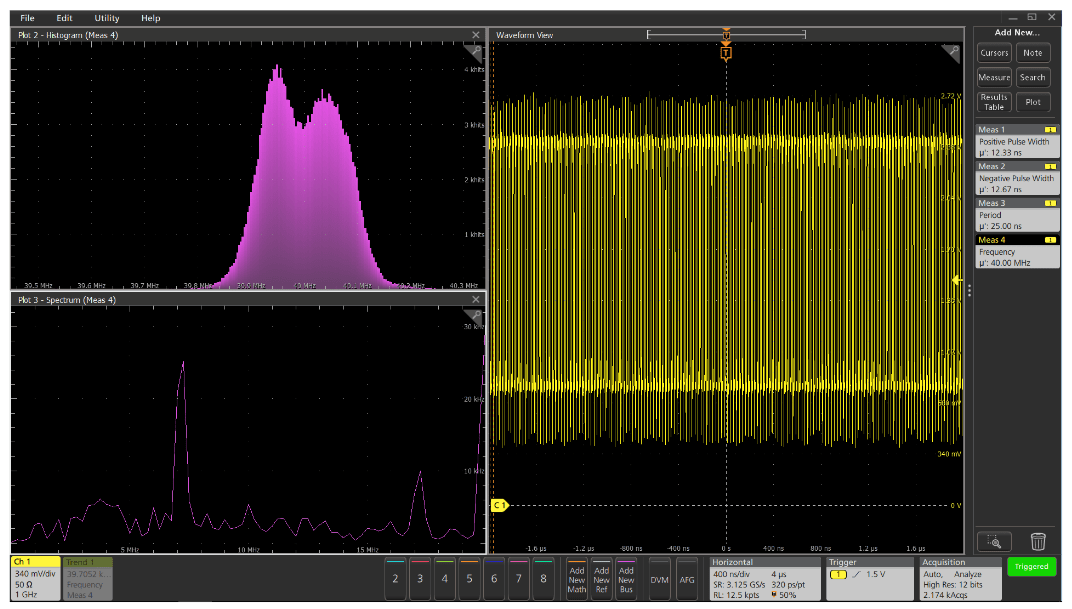1072x609 pixels.
Task: Open the Utility menu
Action: pyautogui.click(x=105, y=17)
